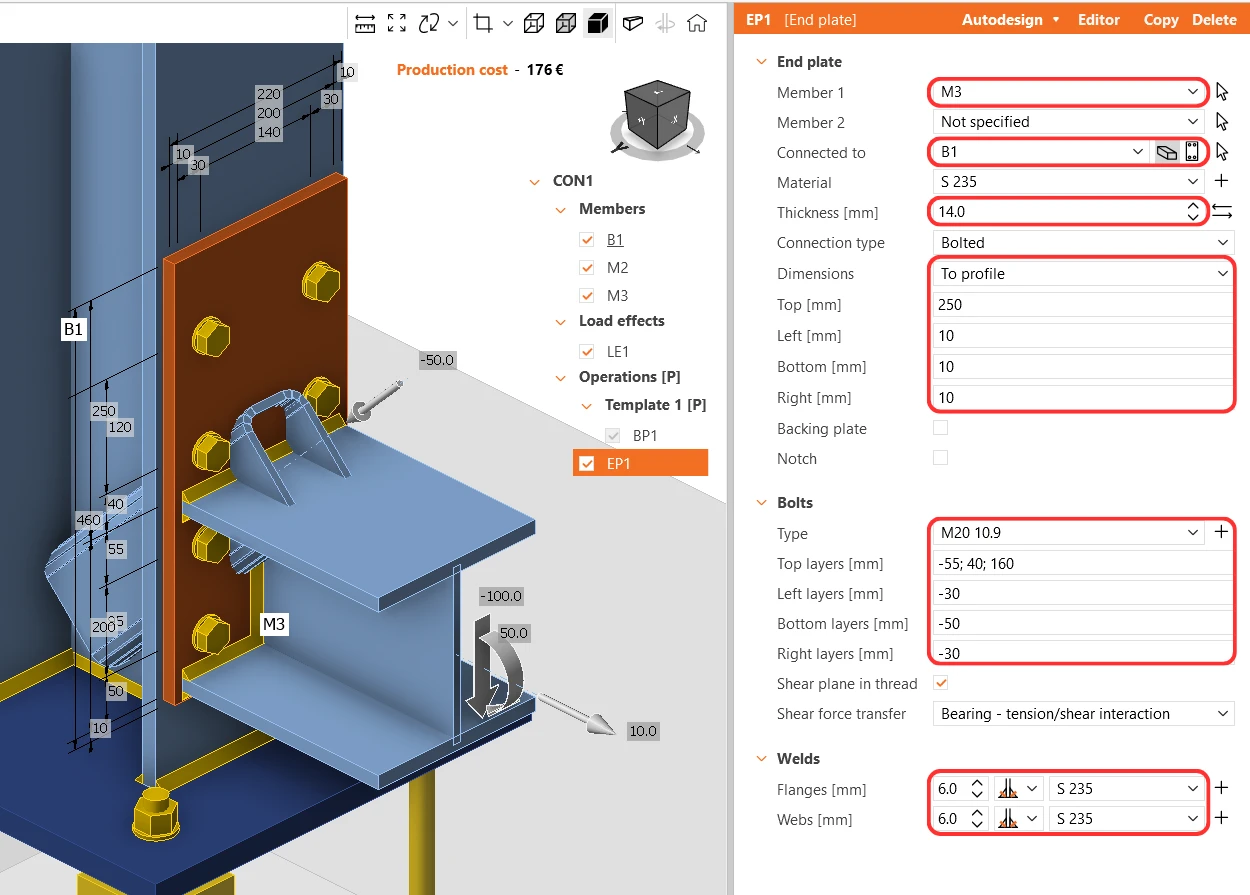Open the Editor

1099,20
